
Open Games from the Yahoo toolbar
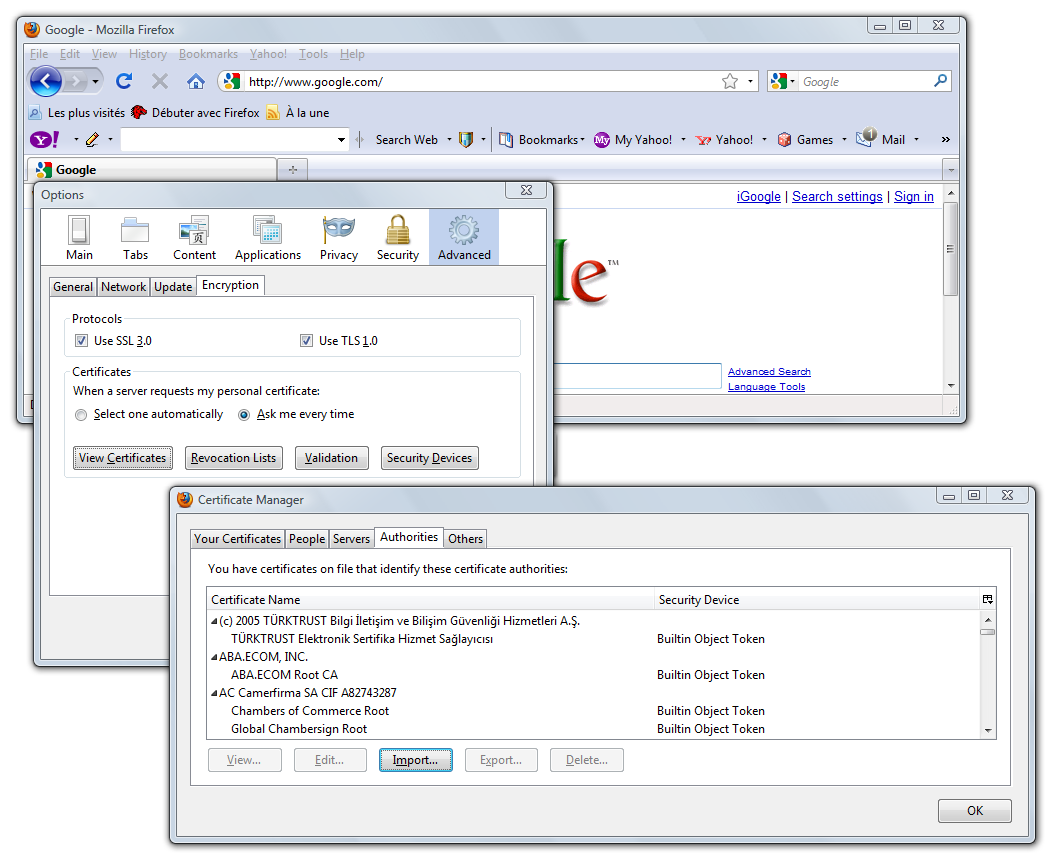805,140
